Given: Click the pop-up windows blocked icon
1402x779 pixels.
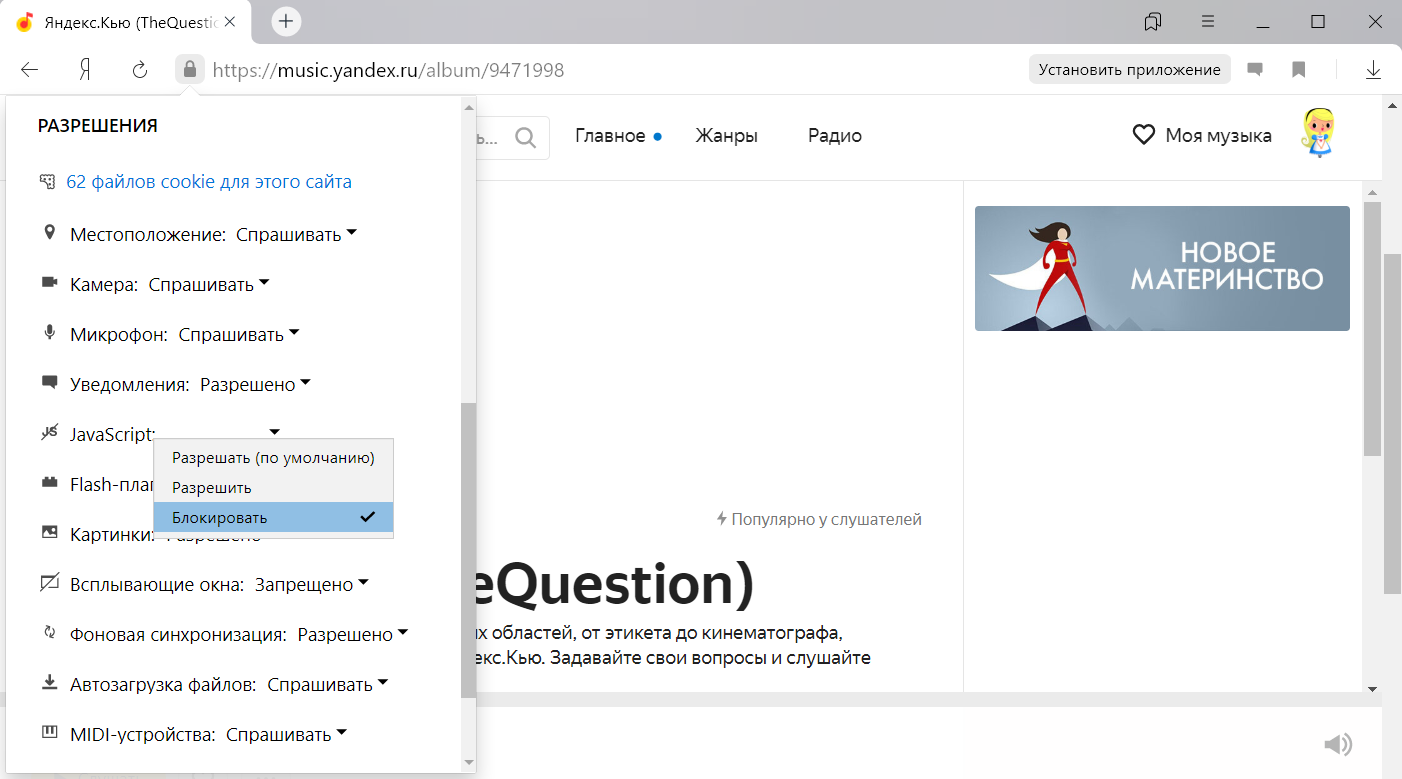Looking at the screenshot, I should click(x=49, y=583).
